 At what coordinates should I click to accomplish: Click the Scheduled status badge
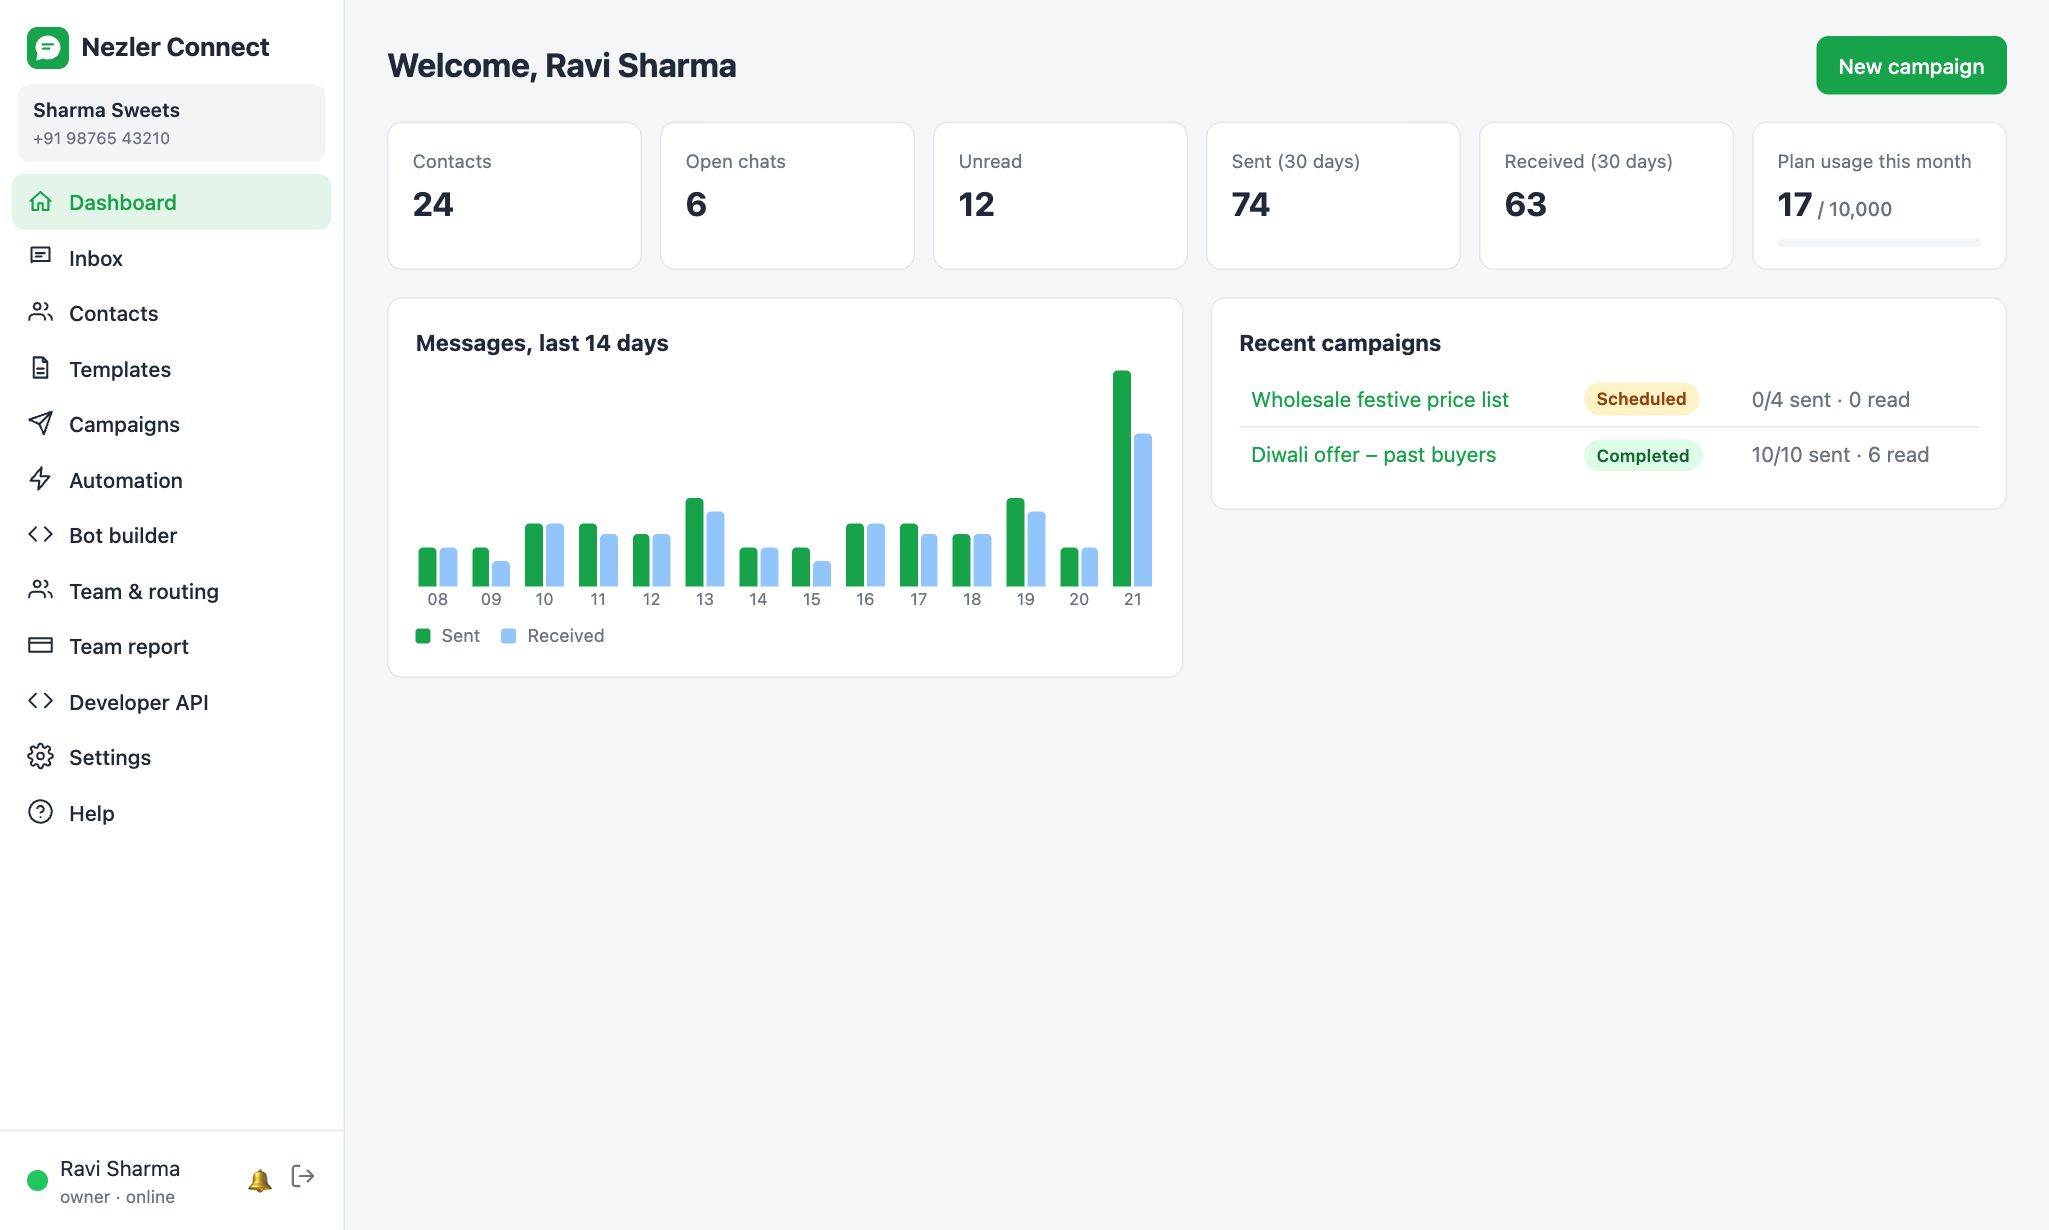[x=1641, y=399]
